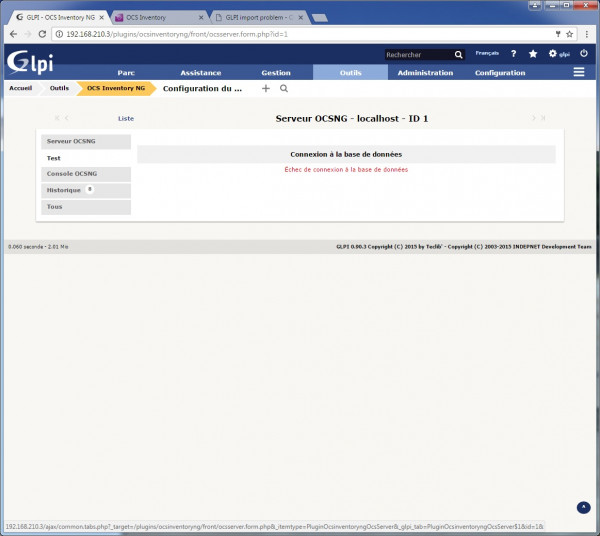600x536 pixels.
Task: Click the last-record navigation arrow
Action: coord(543,118)
